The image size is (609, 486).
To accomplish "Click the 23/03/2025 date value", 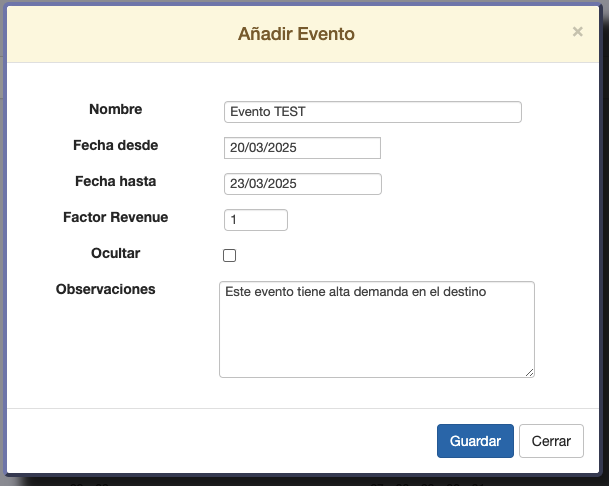I will tap(263, 184).
